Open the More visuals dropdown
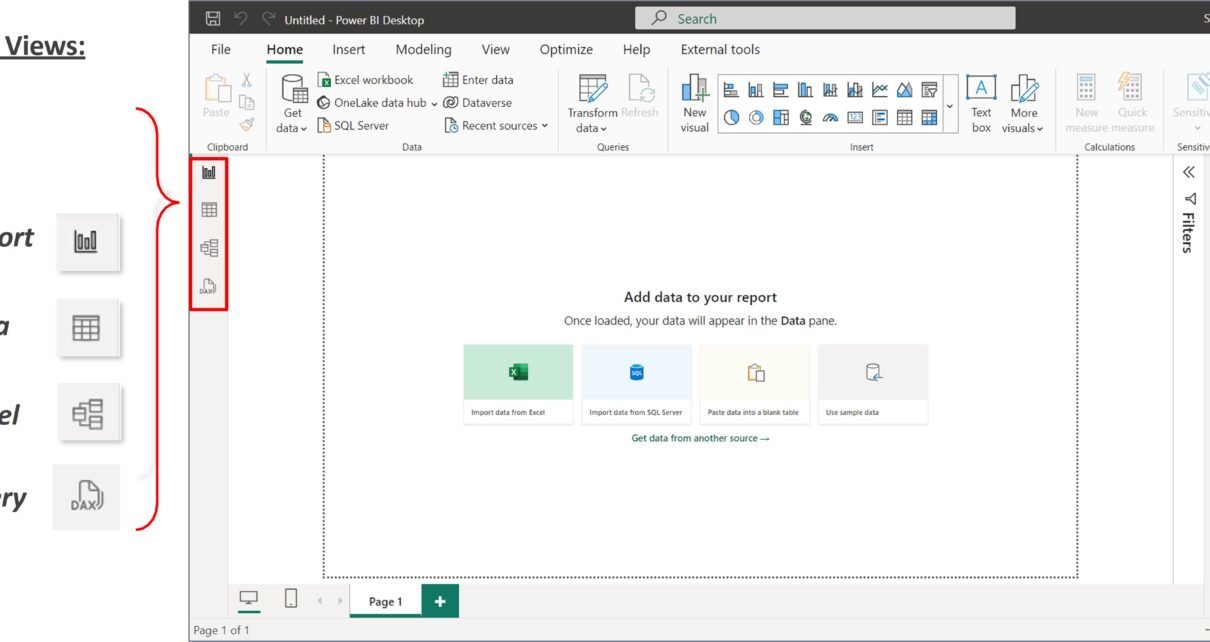Viewport: 1210px width, 642px height. (1024, 104)
